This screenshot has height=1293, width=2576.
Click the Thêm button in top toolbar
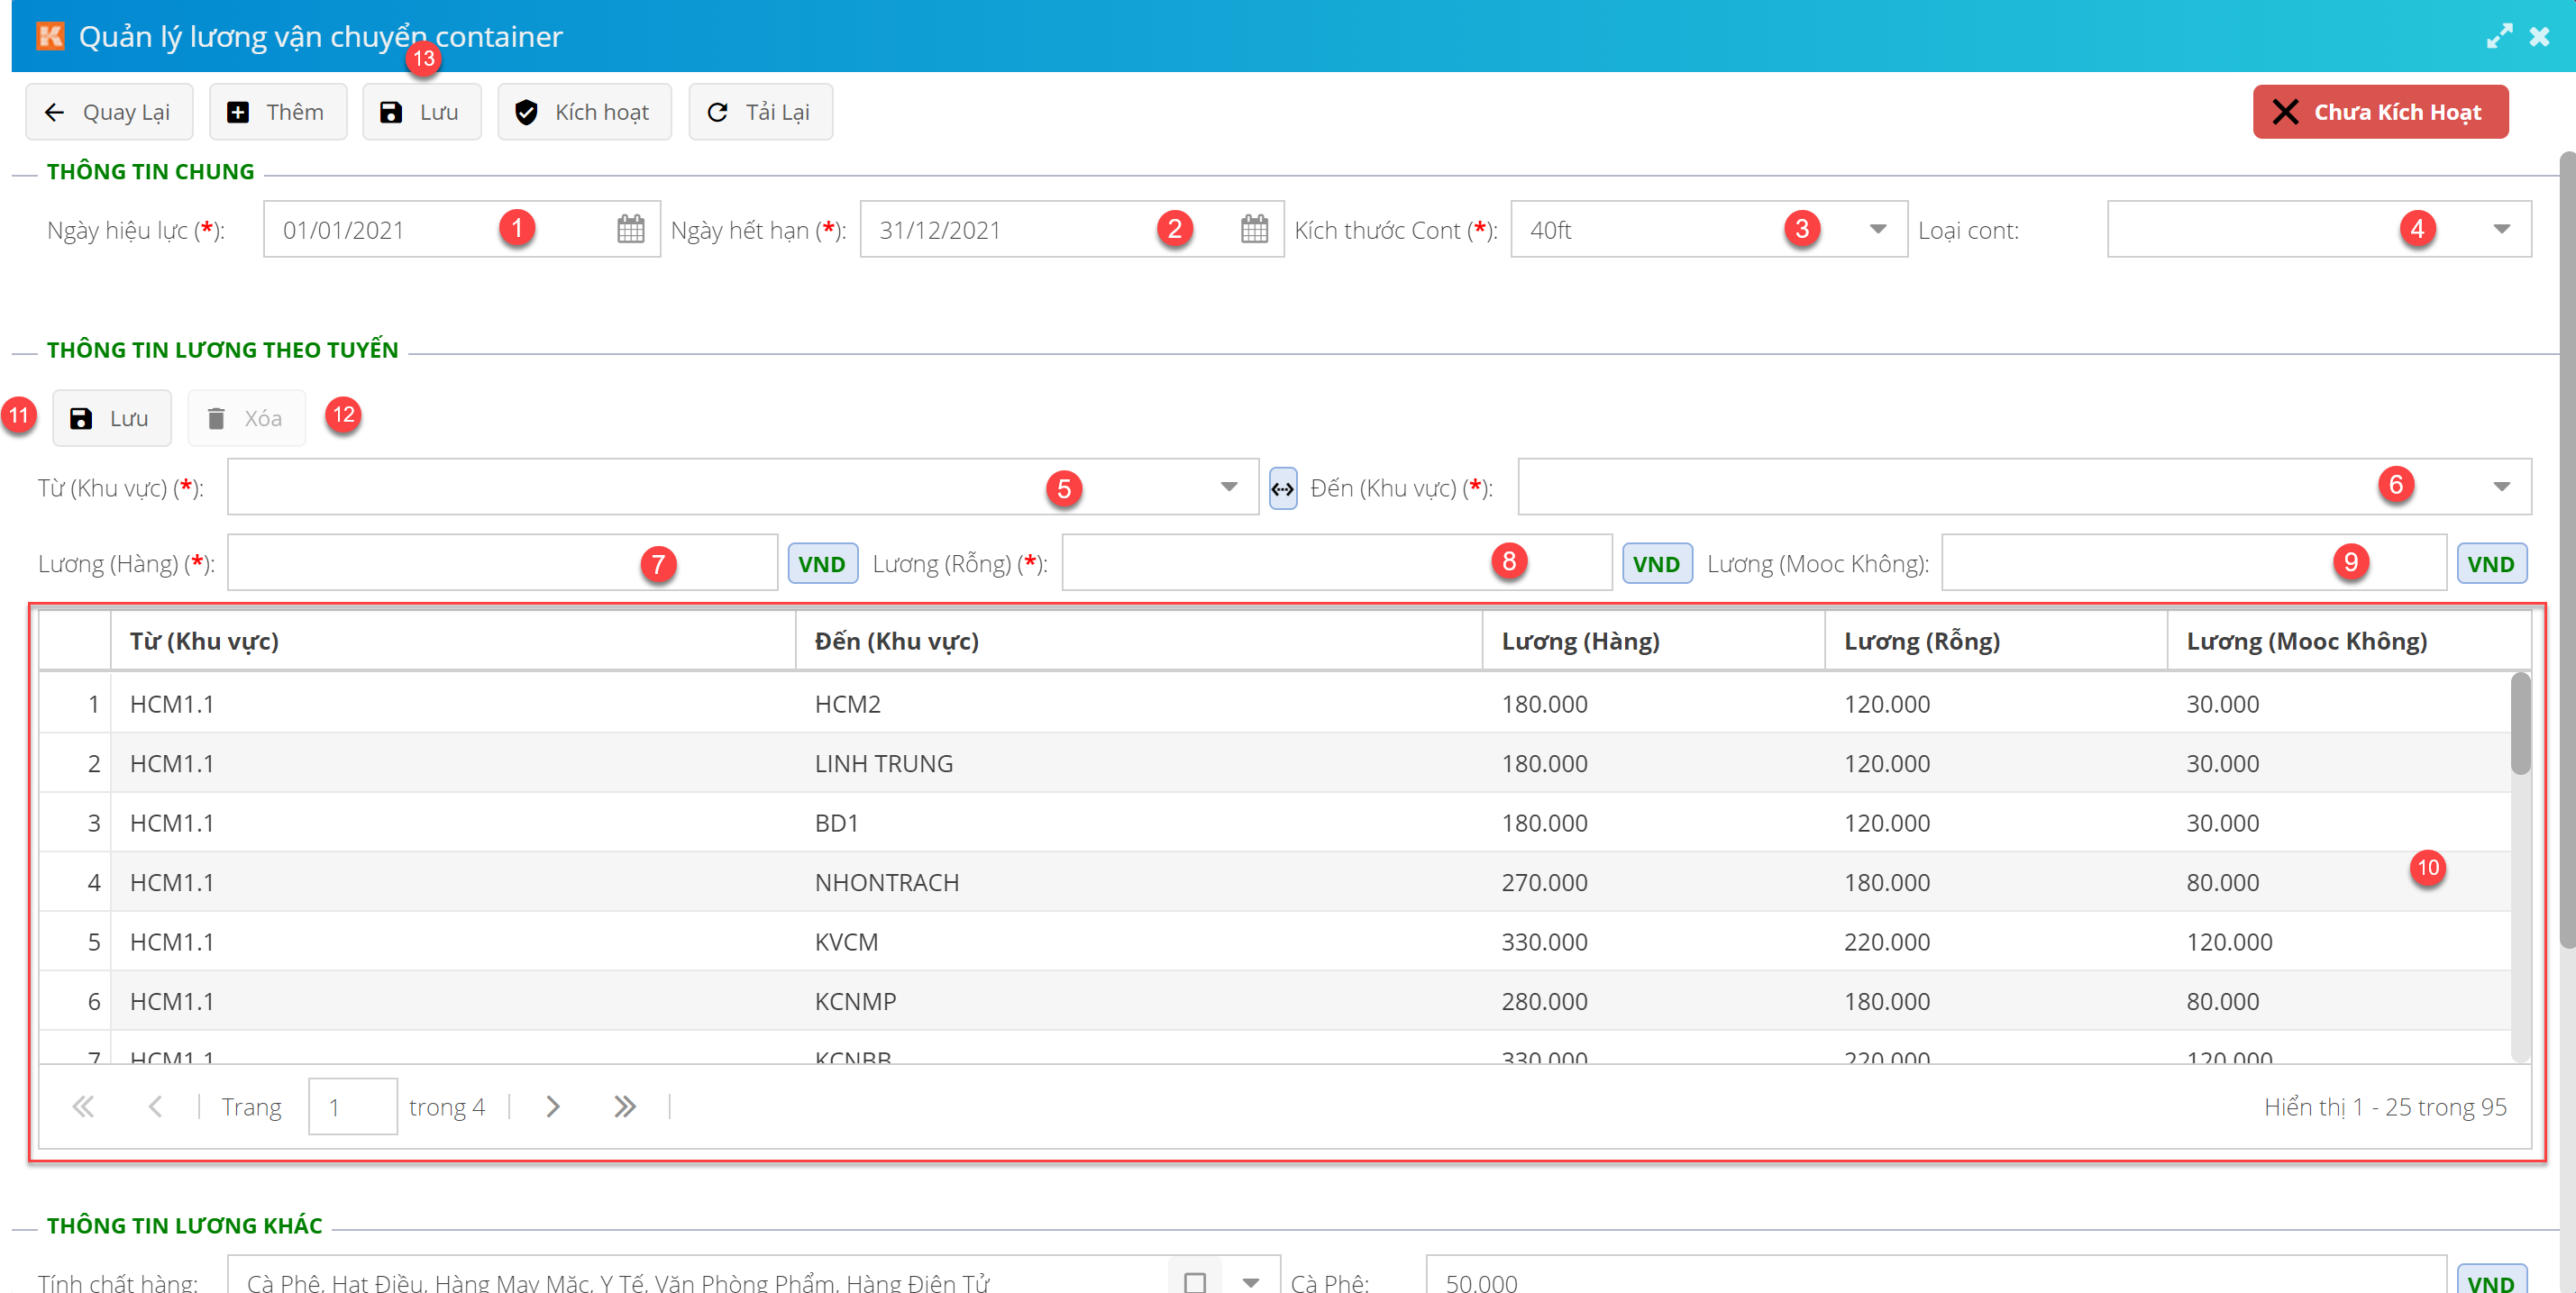[x=277, y=112]
